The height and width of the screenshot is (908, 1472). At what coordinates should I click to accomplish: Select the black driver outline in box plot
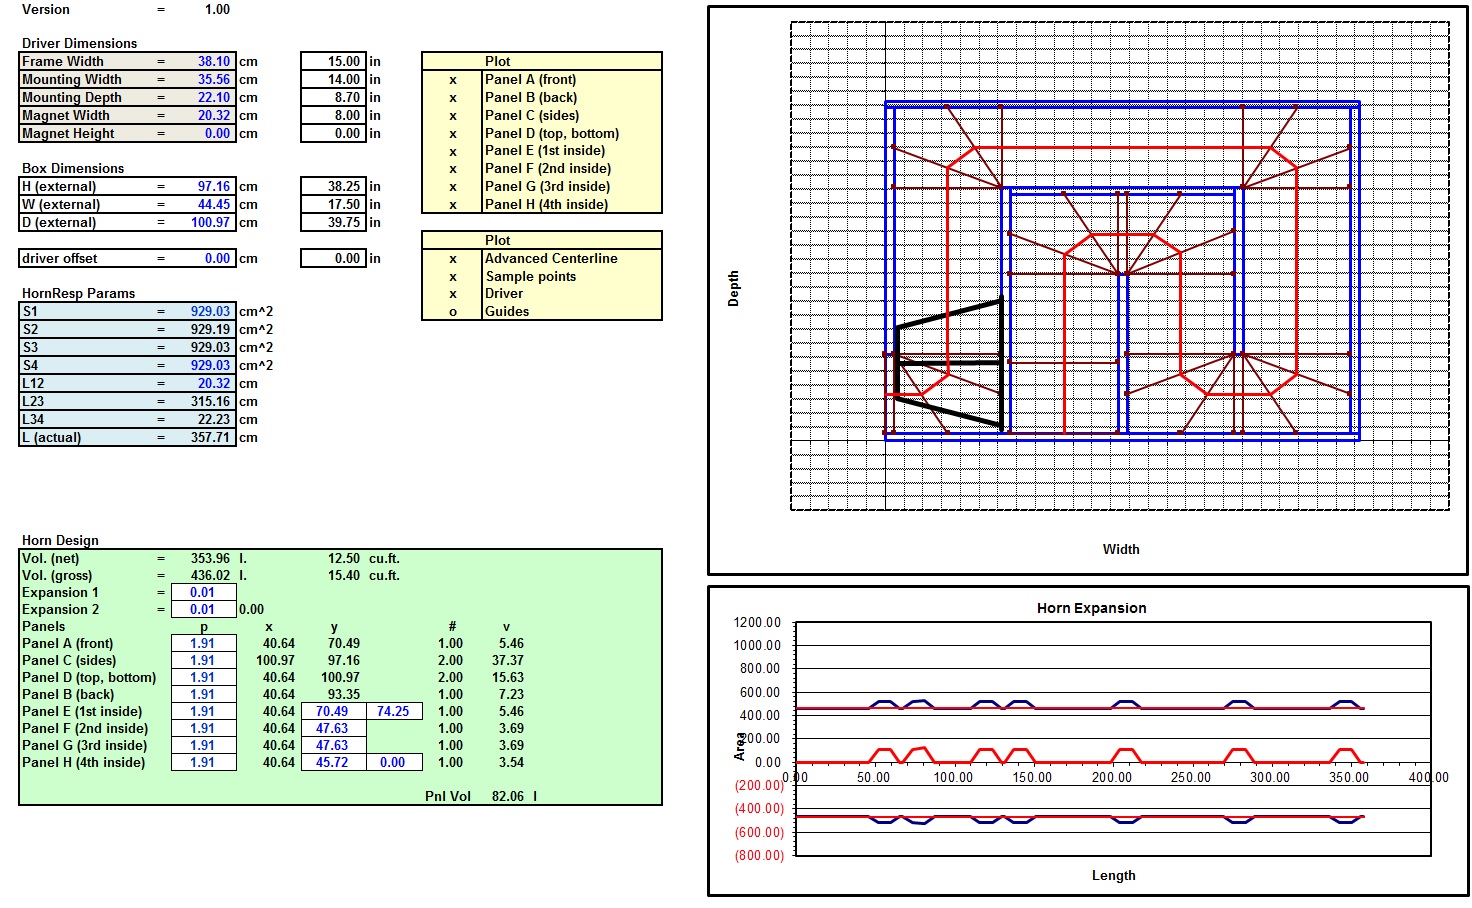coord(948,364)
